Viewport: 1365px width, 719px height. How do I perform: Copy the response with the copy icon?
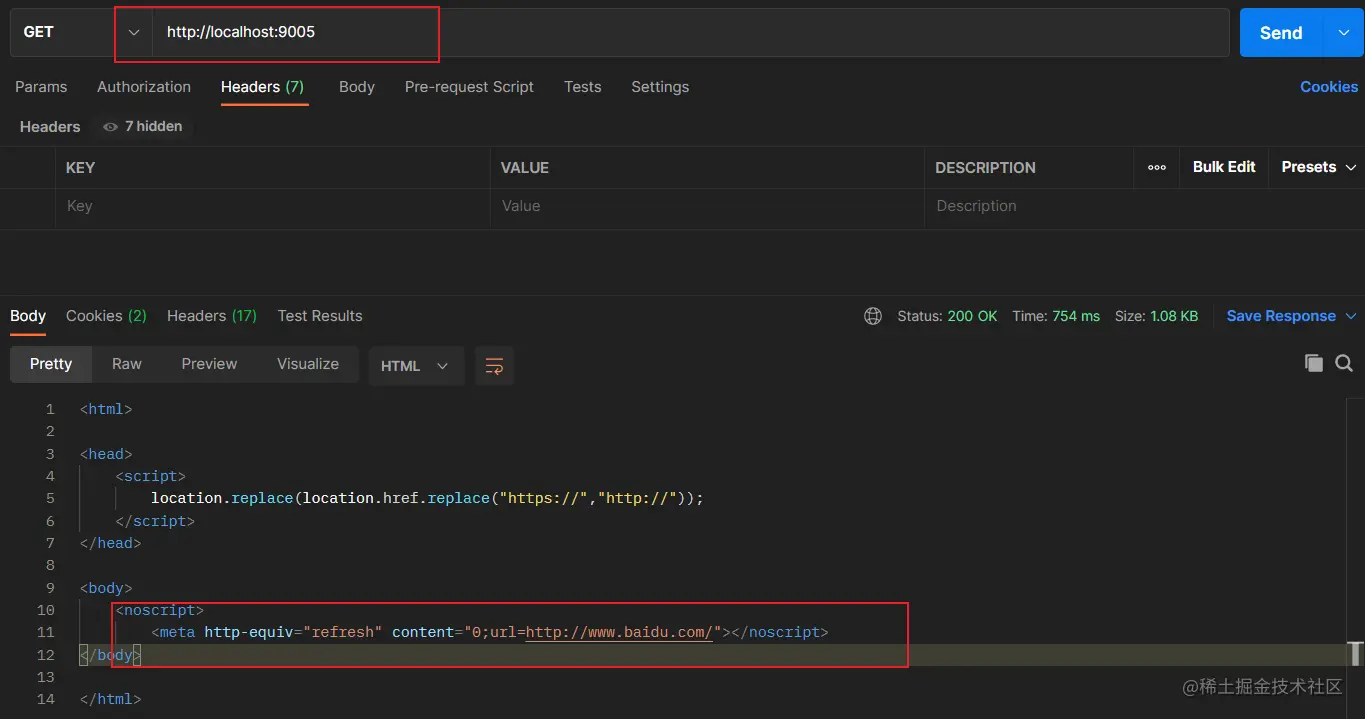click(1314, 363)
